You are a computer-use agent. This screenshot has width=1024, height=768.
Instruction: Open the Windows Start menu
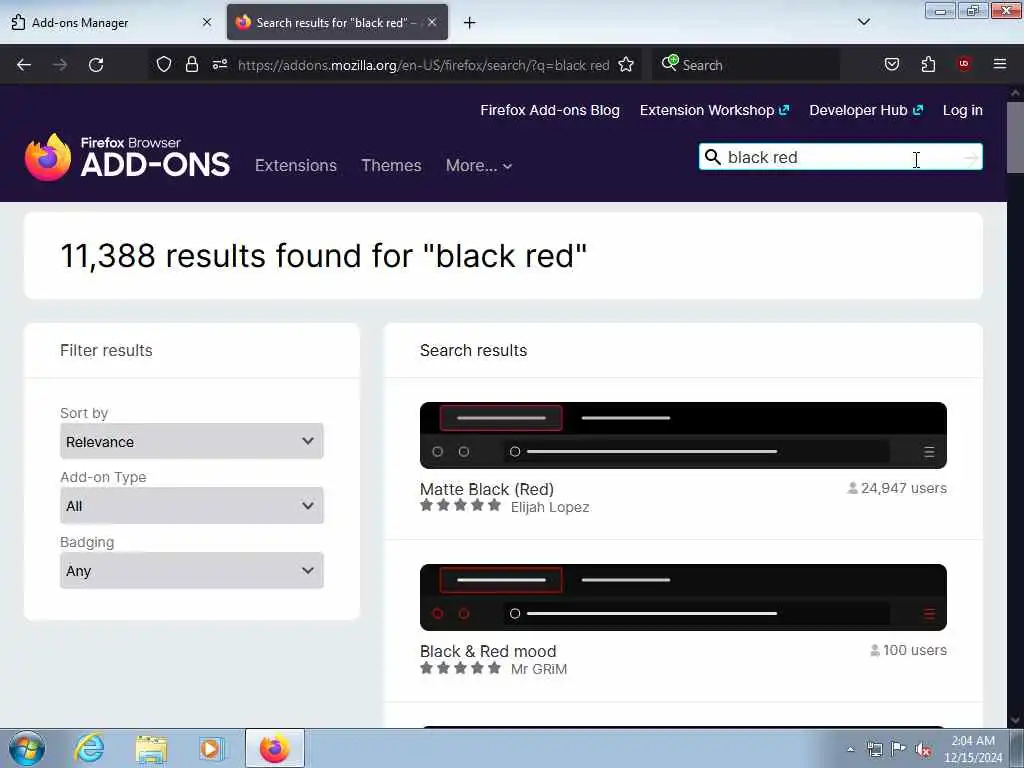coord(27,748)
